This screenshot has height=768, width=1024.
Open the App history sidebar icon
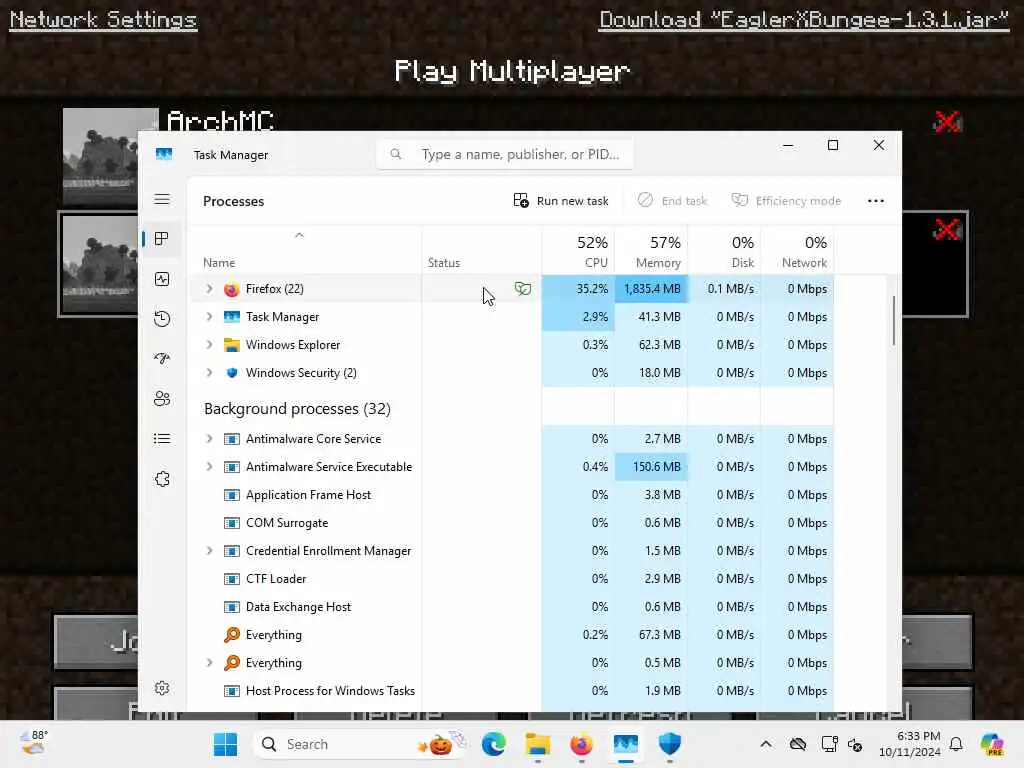162,319
